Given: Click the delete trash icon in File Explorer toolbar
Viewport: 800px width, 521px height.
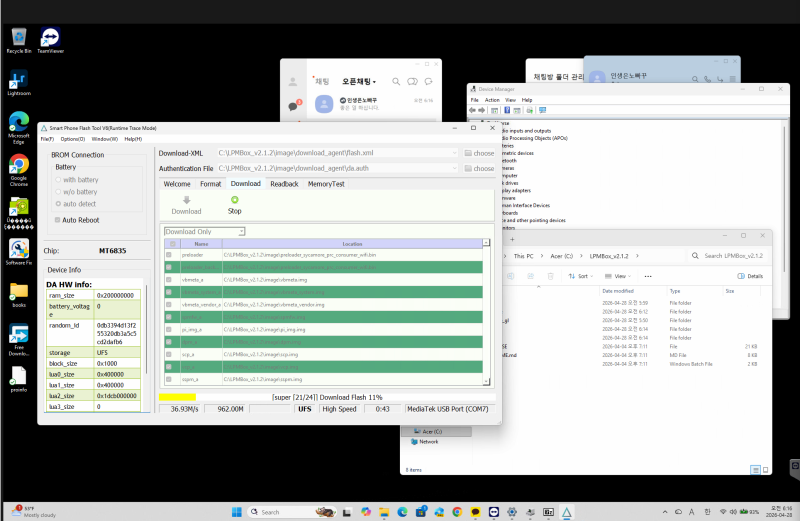Looking at the screenshot, I should coord(551,276).
